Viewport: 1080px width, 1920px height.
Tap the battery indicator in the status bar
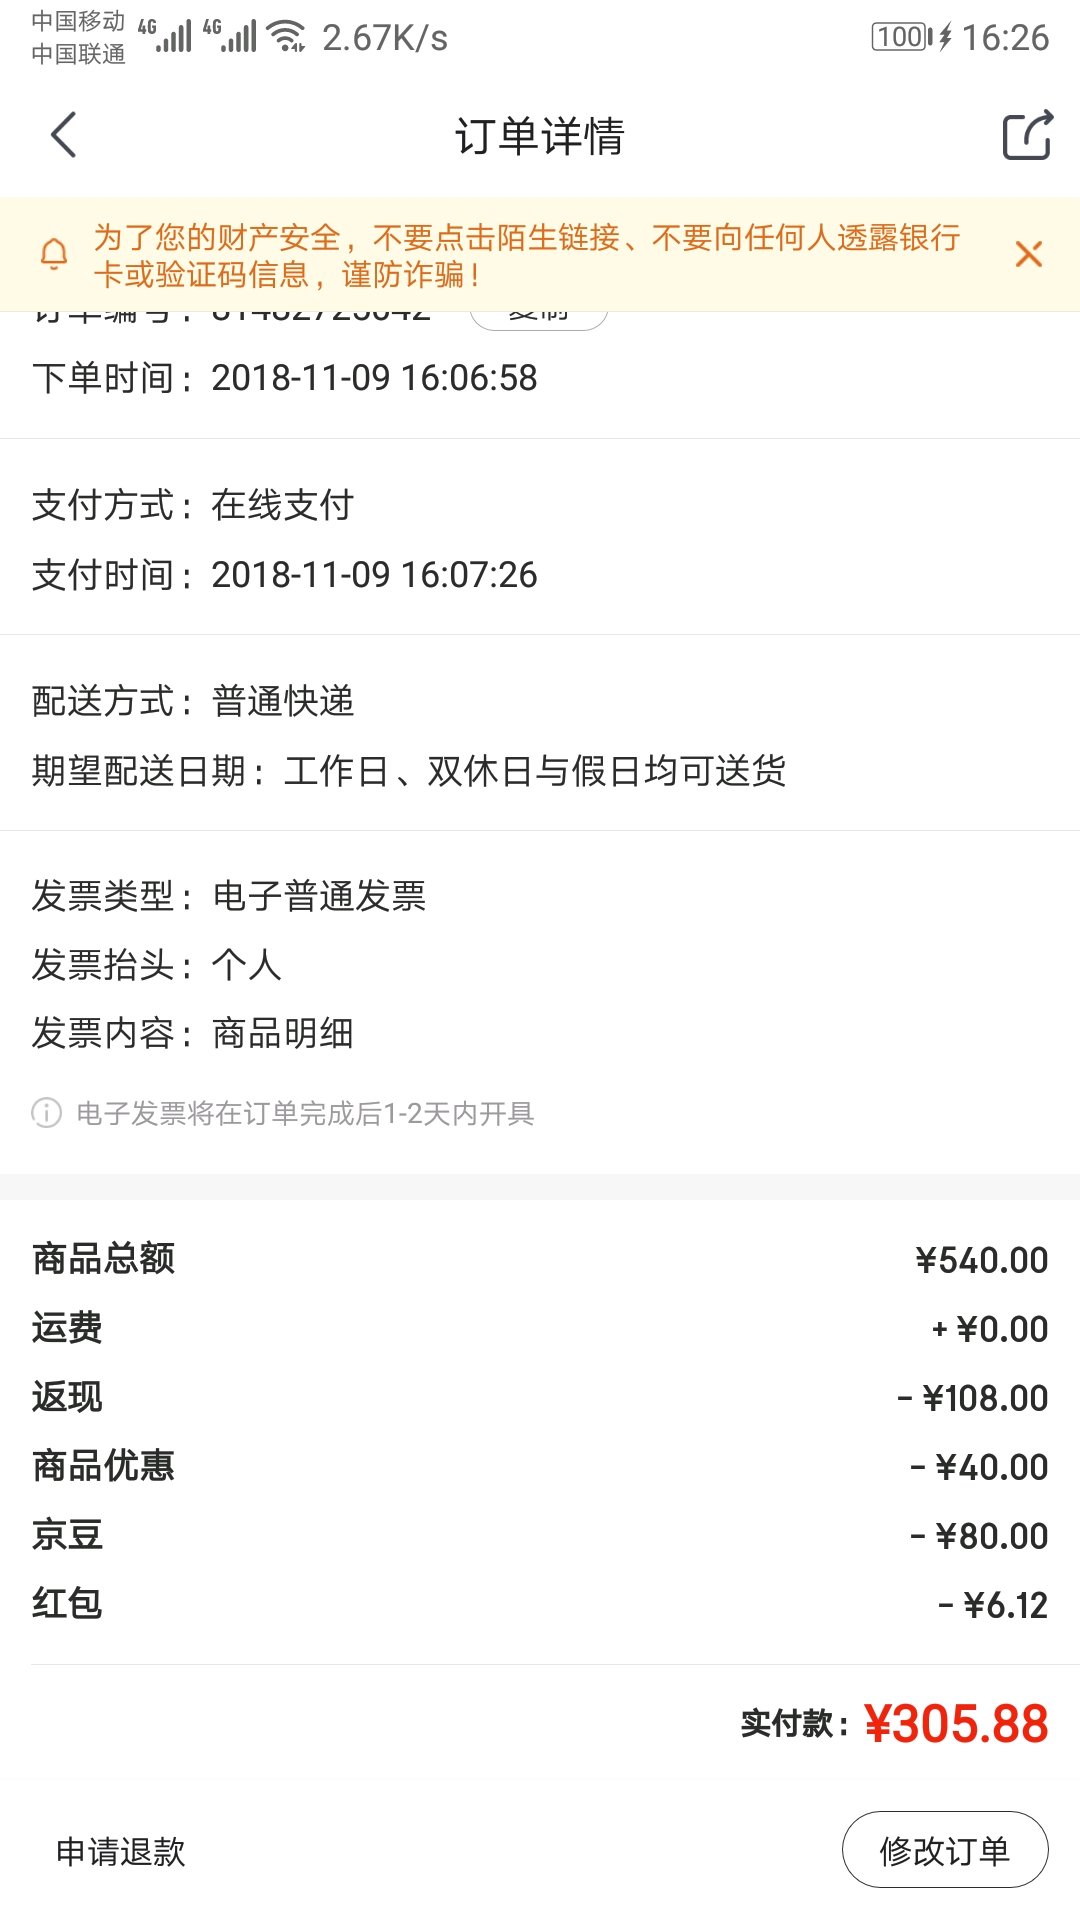coord(902,37)
